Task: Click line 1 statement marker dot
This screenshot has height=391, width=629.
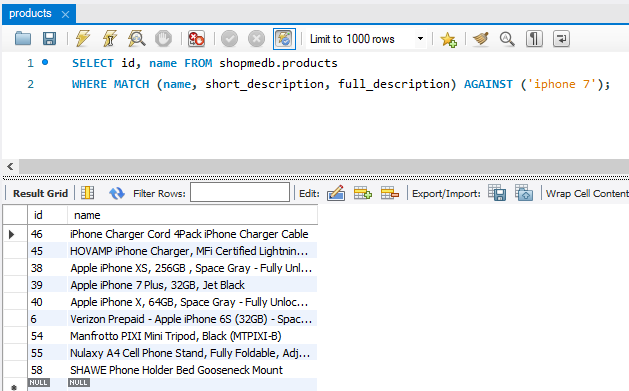Action: point(45,62)
